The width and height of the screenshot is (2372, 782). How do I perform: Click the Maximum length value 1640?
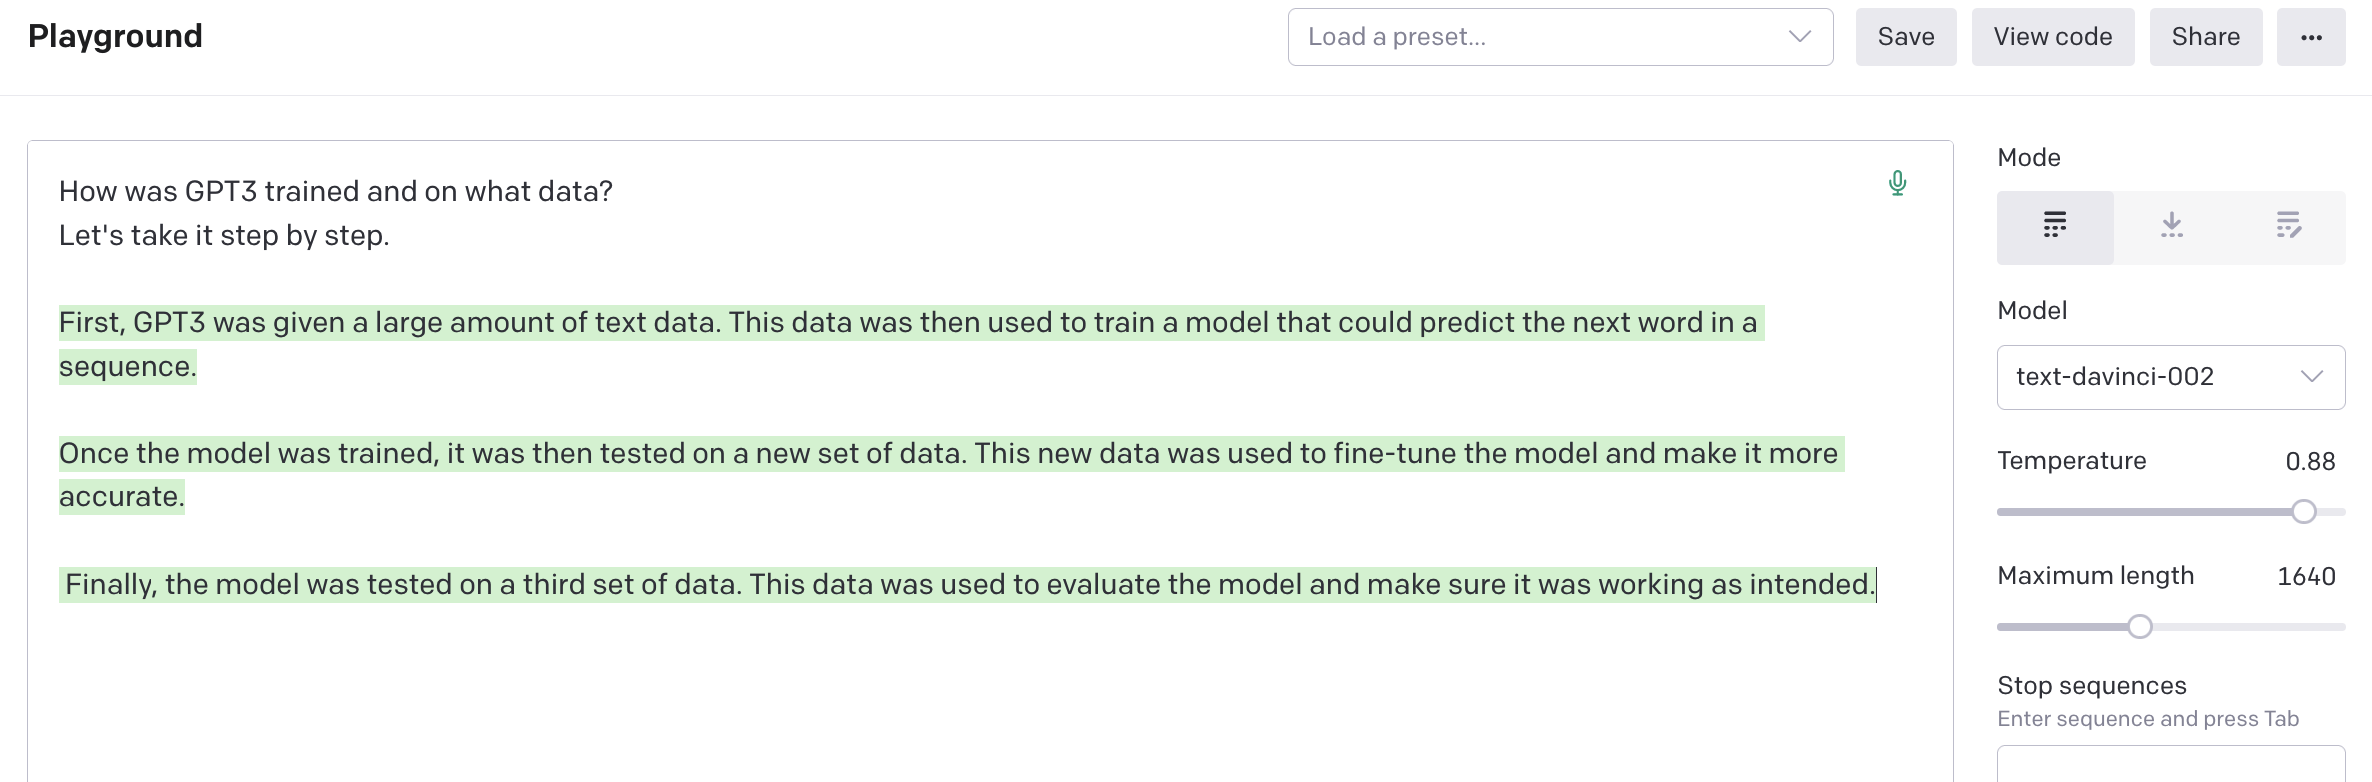[x=2306, y=576]
